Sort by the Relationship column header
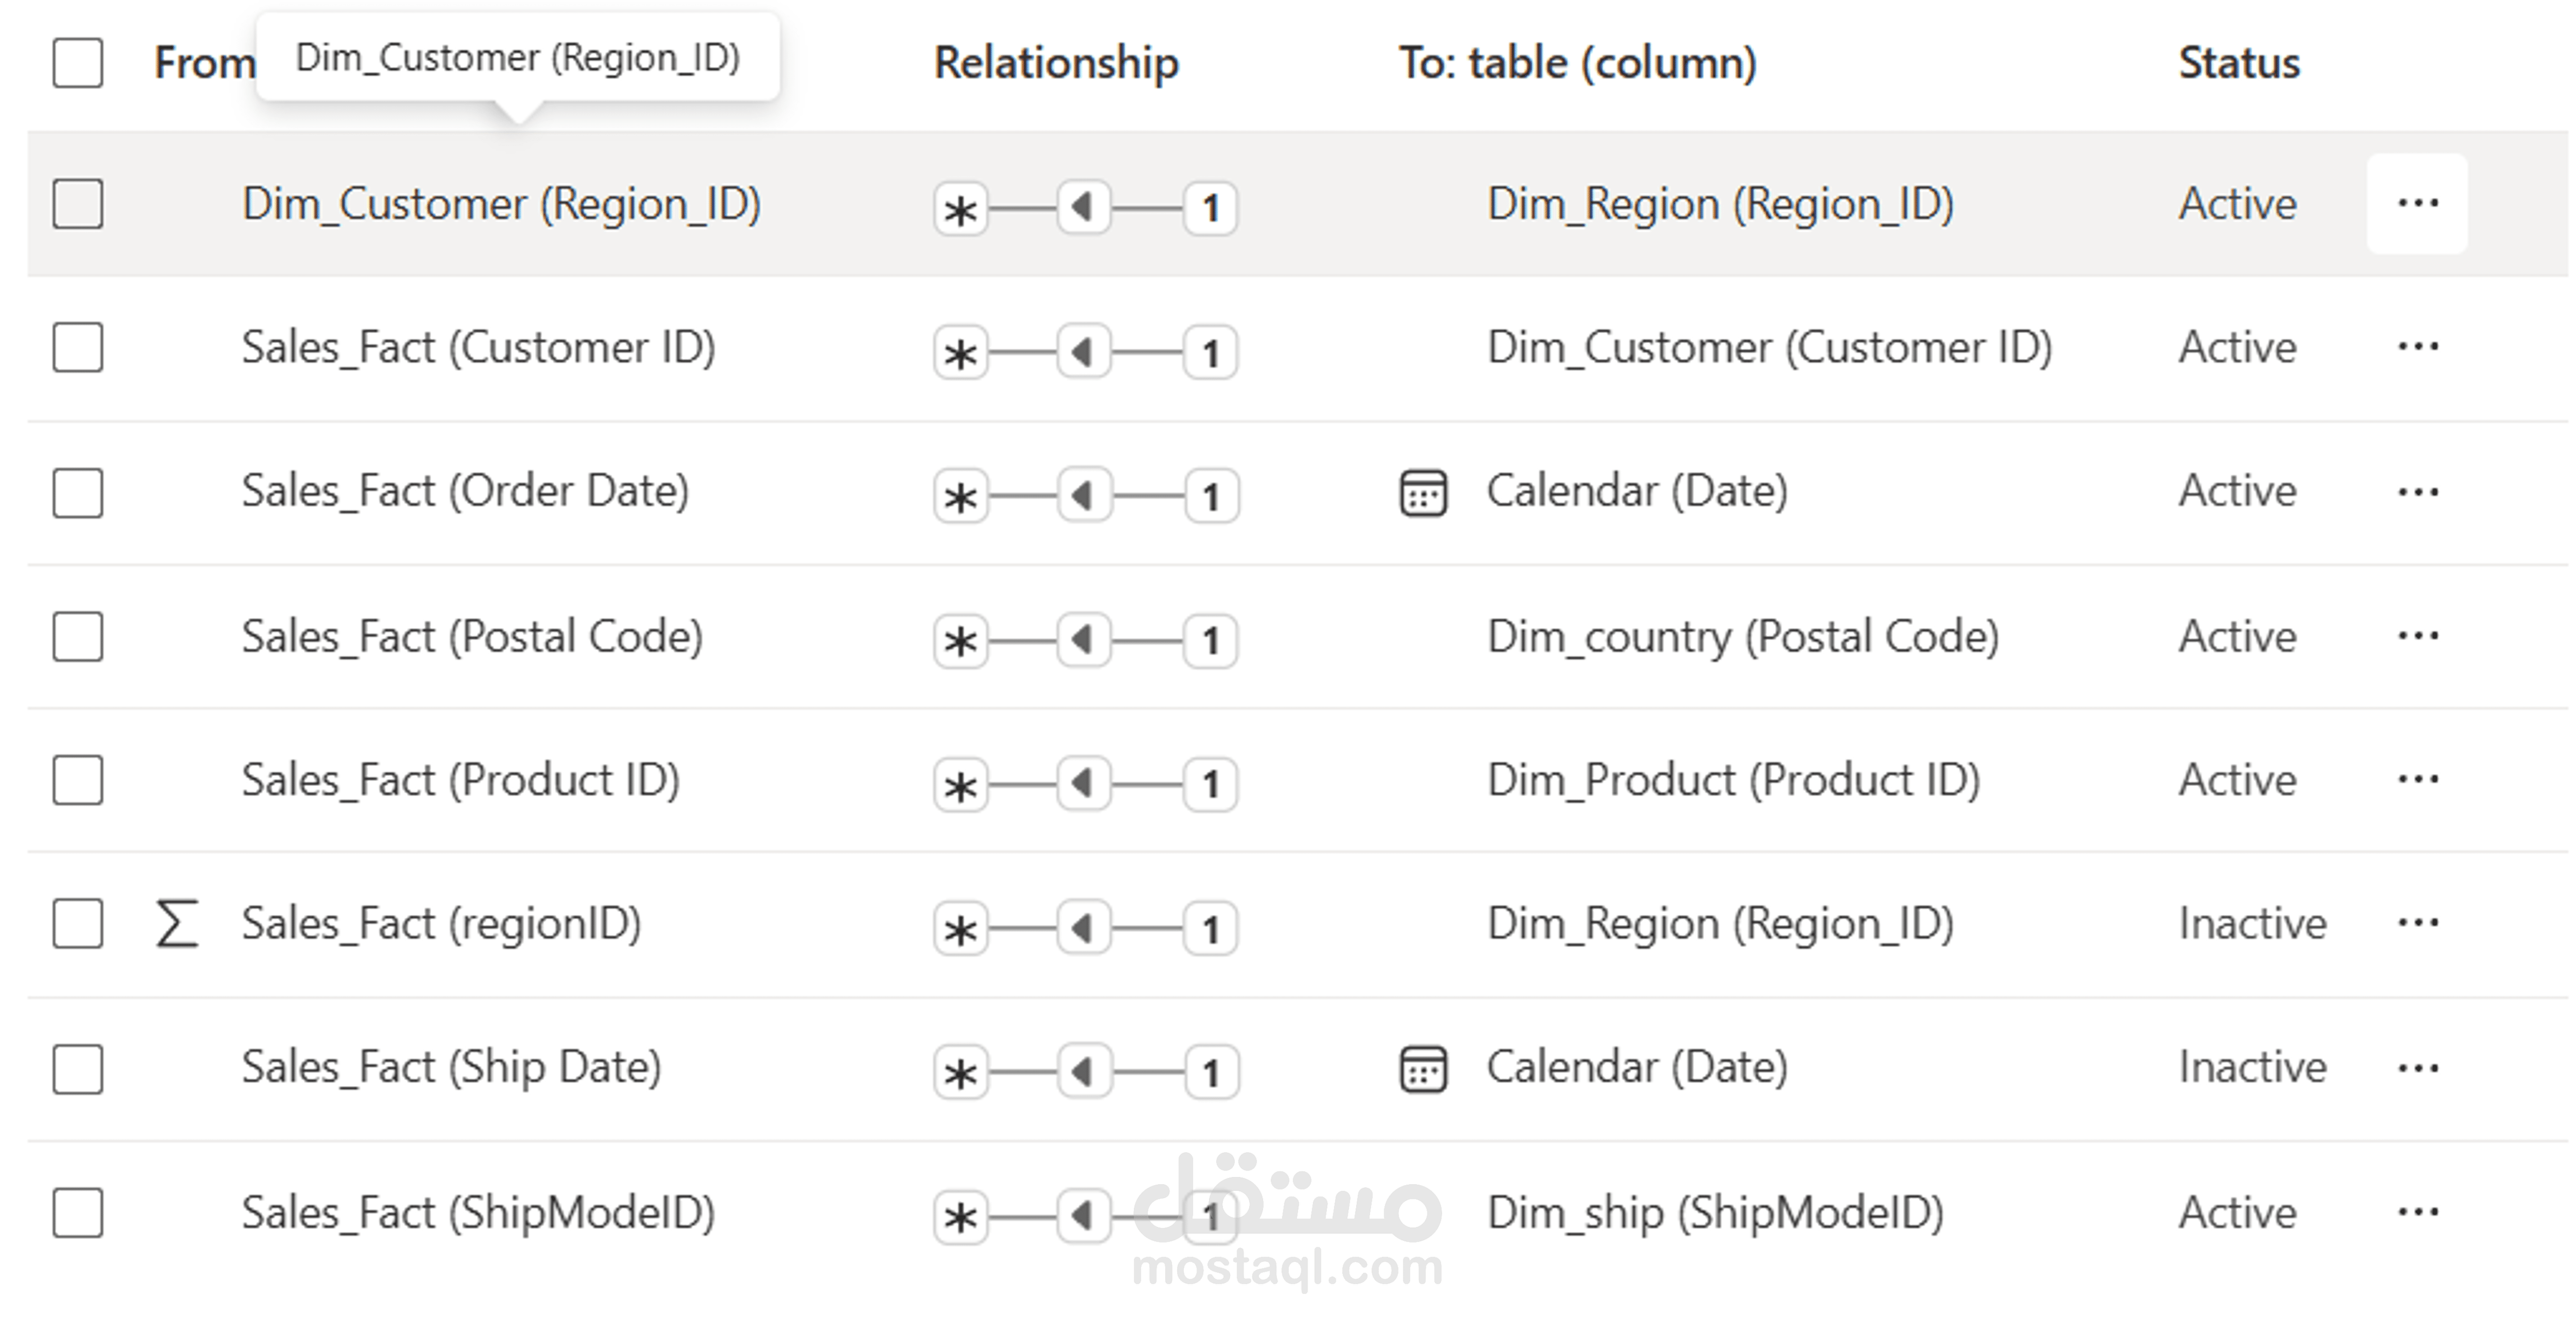 [1056, 63]
